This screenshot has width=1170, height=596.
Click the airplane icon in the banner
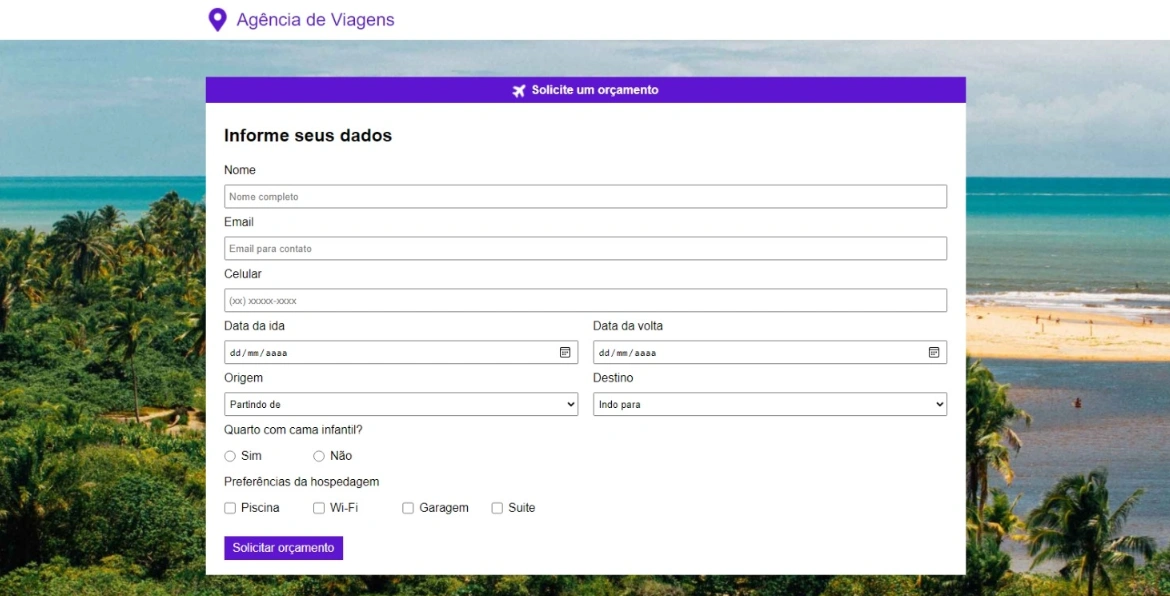point(518,91)
